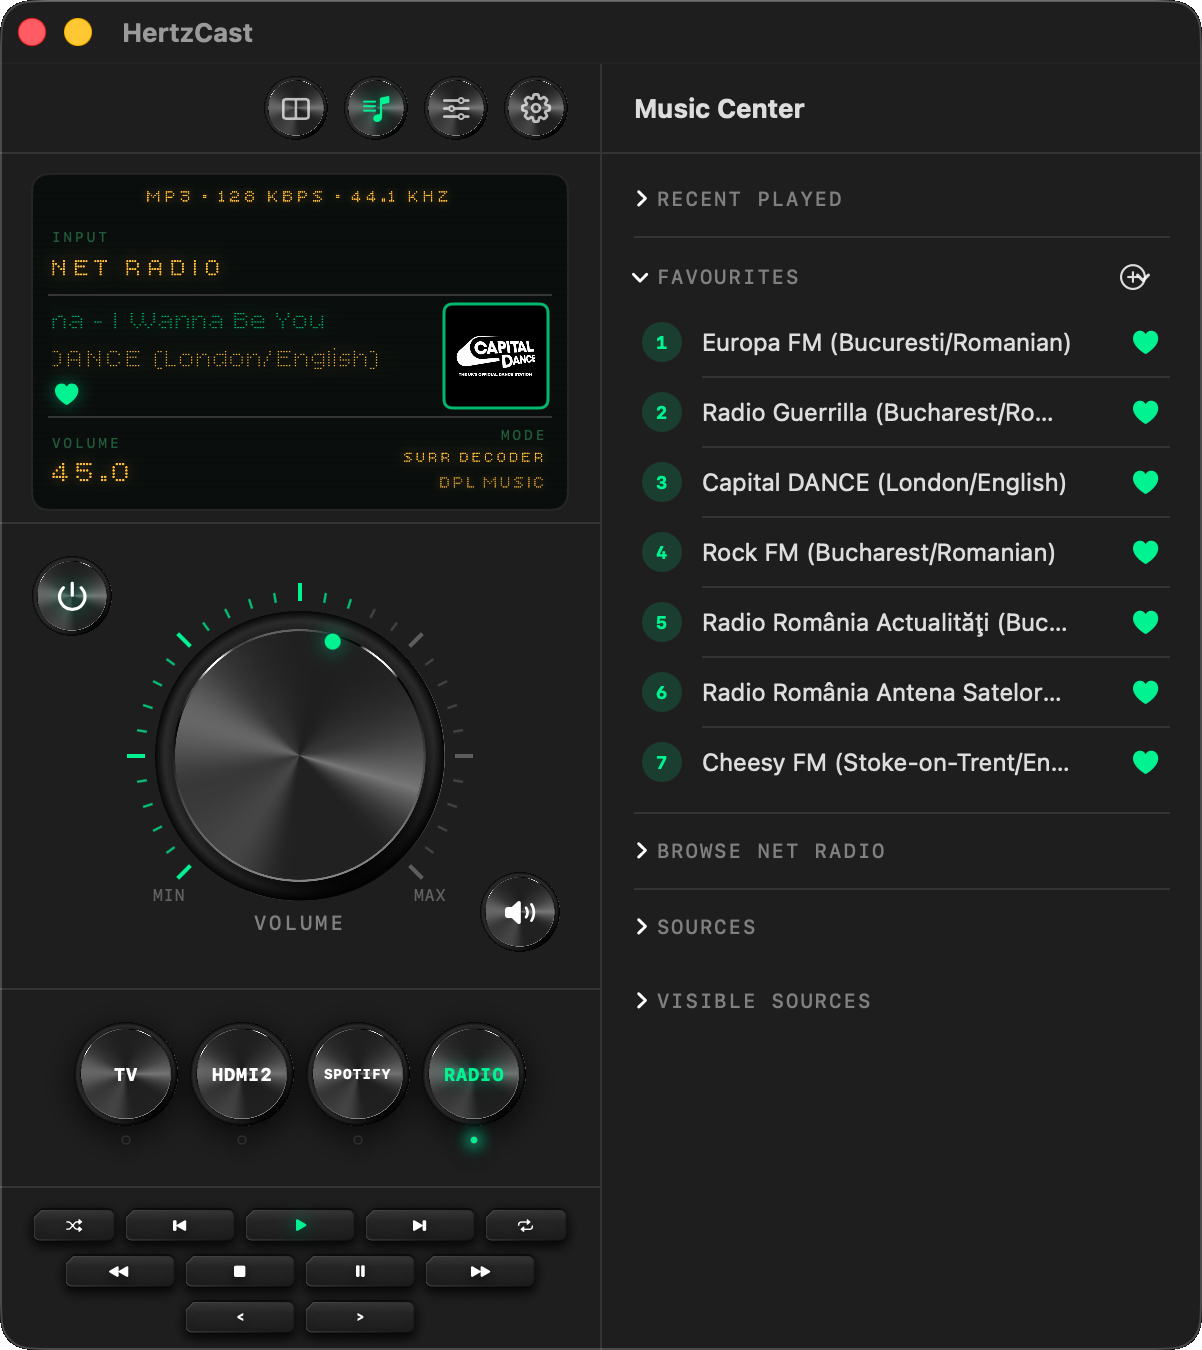Toggle favourite heart for Europa FM
The width and height of the screenshot is (1202, 1350).
coord(1146,342)
